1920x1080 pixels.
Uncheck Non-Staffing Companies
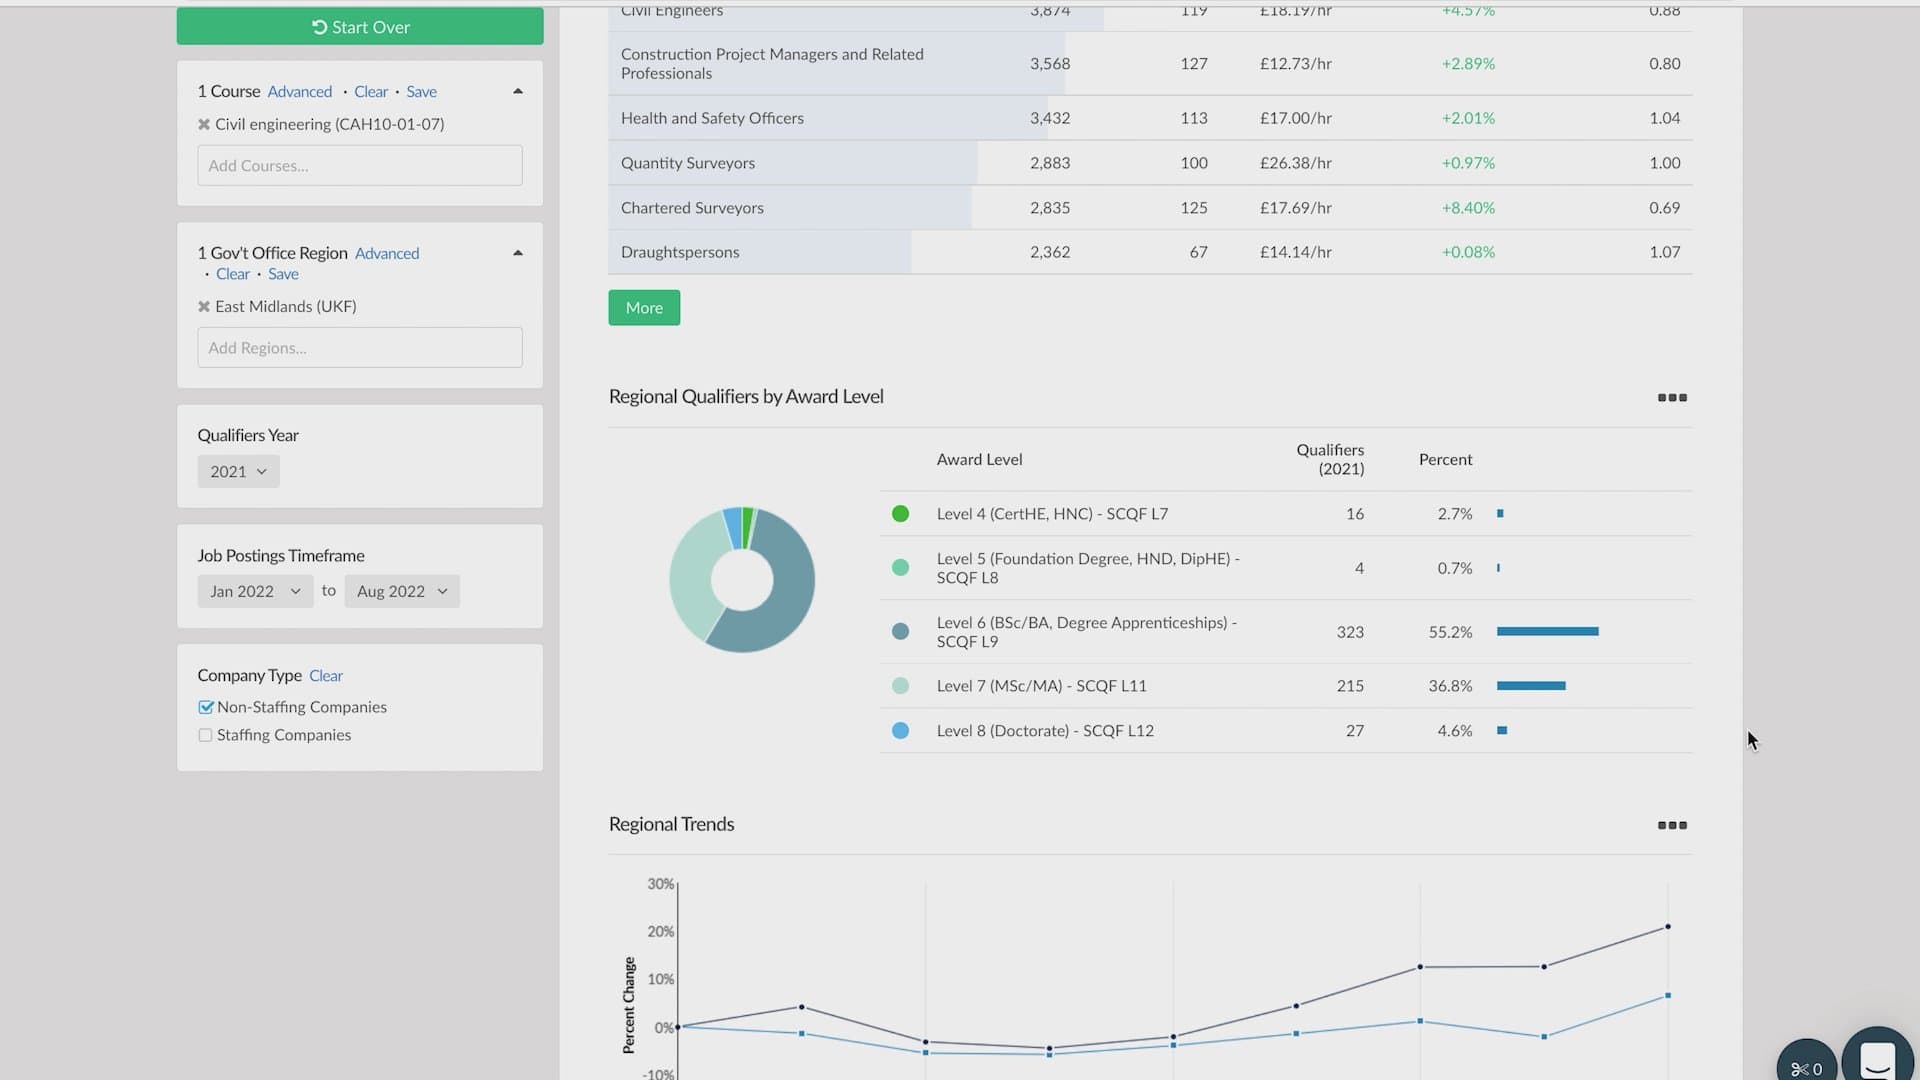[205, 707]
